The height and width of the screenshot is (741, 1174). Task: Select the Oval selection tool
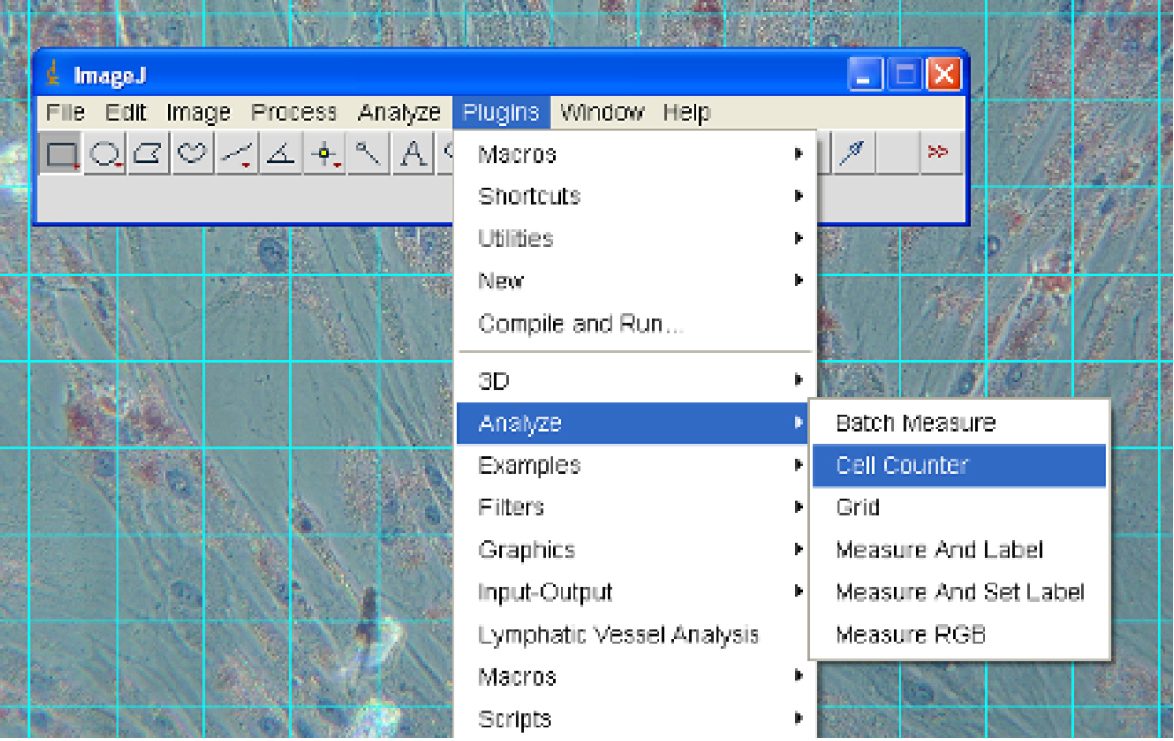click(x=105, y=153)
